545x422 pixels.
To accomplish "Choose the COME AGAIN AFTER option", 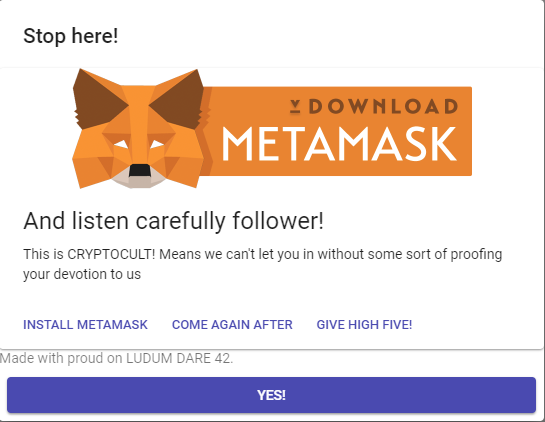I will (232, 325).
